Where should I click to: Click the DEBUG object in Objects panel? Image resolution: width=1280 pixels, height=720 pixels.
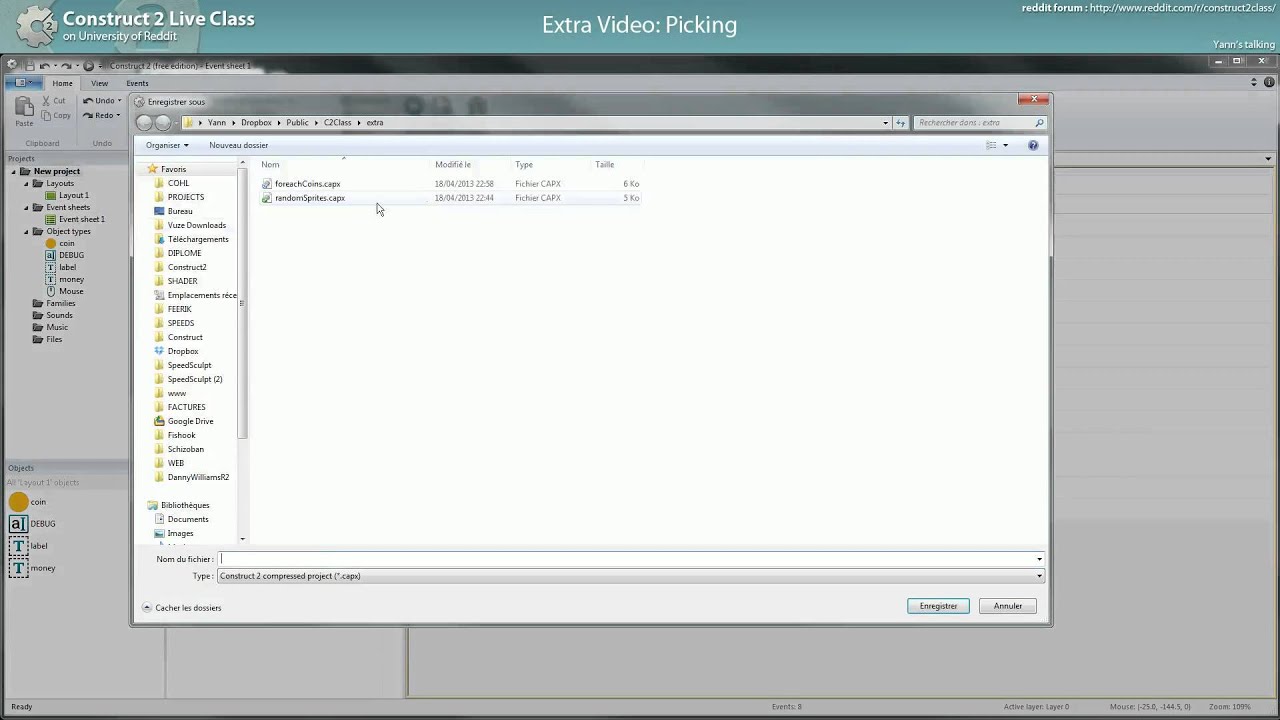32,524
